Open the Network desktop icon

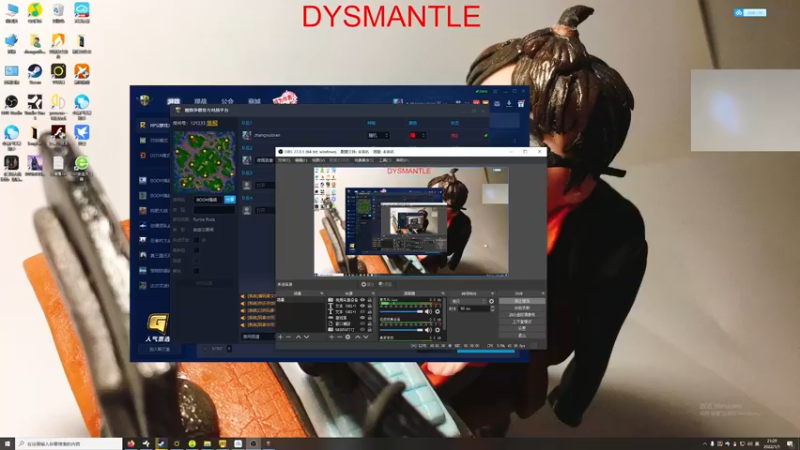[x=12, y=41]
